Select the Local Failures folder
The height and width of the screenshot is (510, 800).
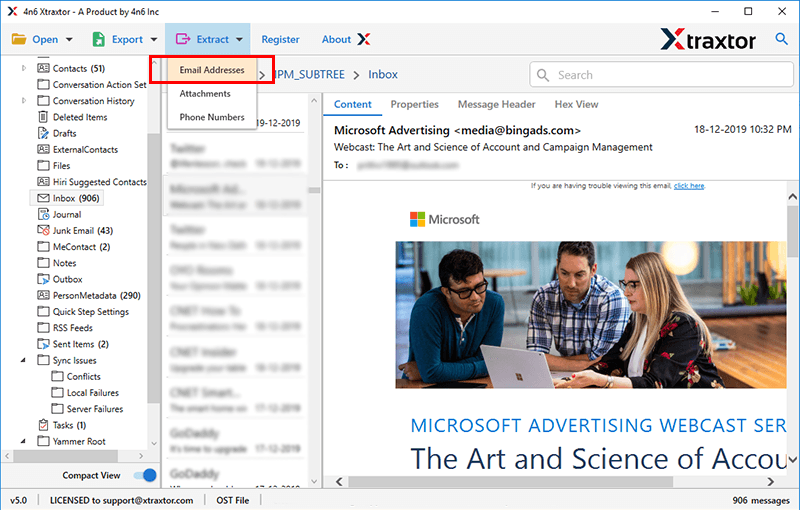tap(93, 393)
